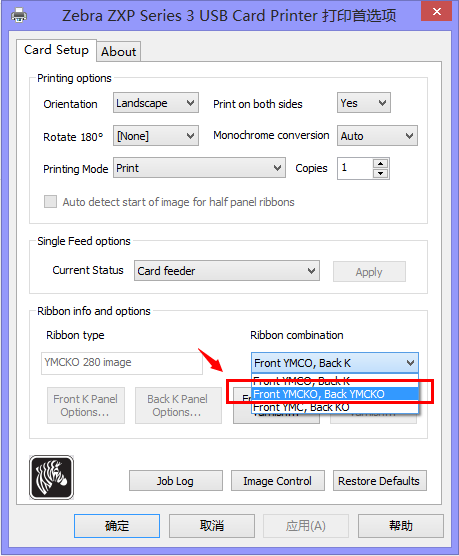Image resolution: width=459 pixels, height=556 pixels.
Task: Increase copies with the up spinner arrow
Action: 381,163
